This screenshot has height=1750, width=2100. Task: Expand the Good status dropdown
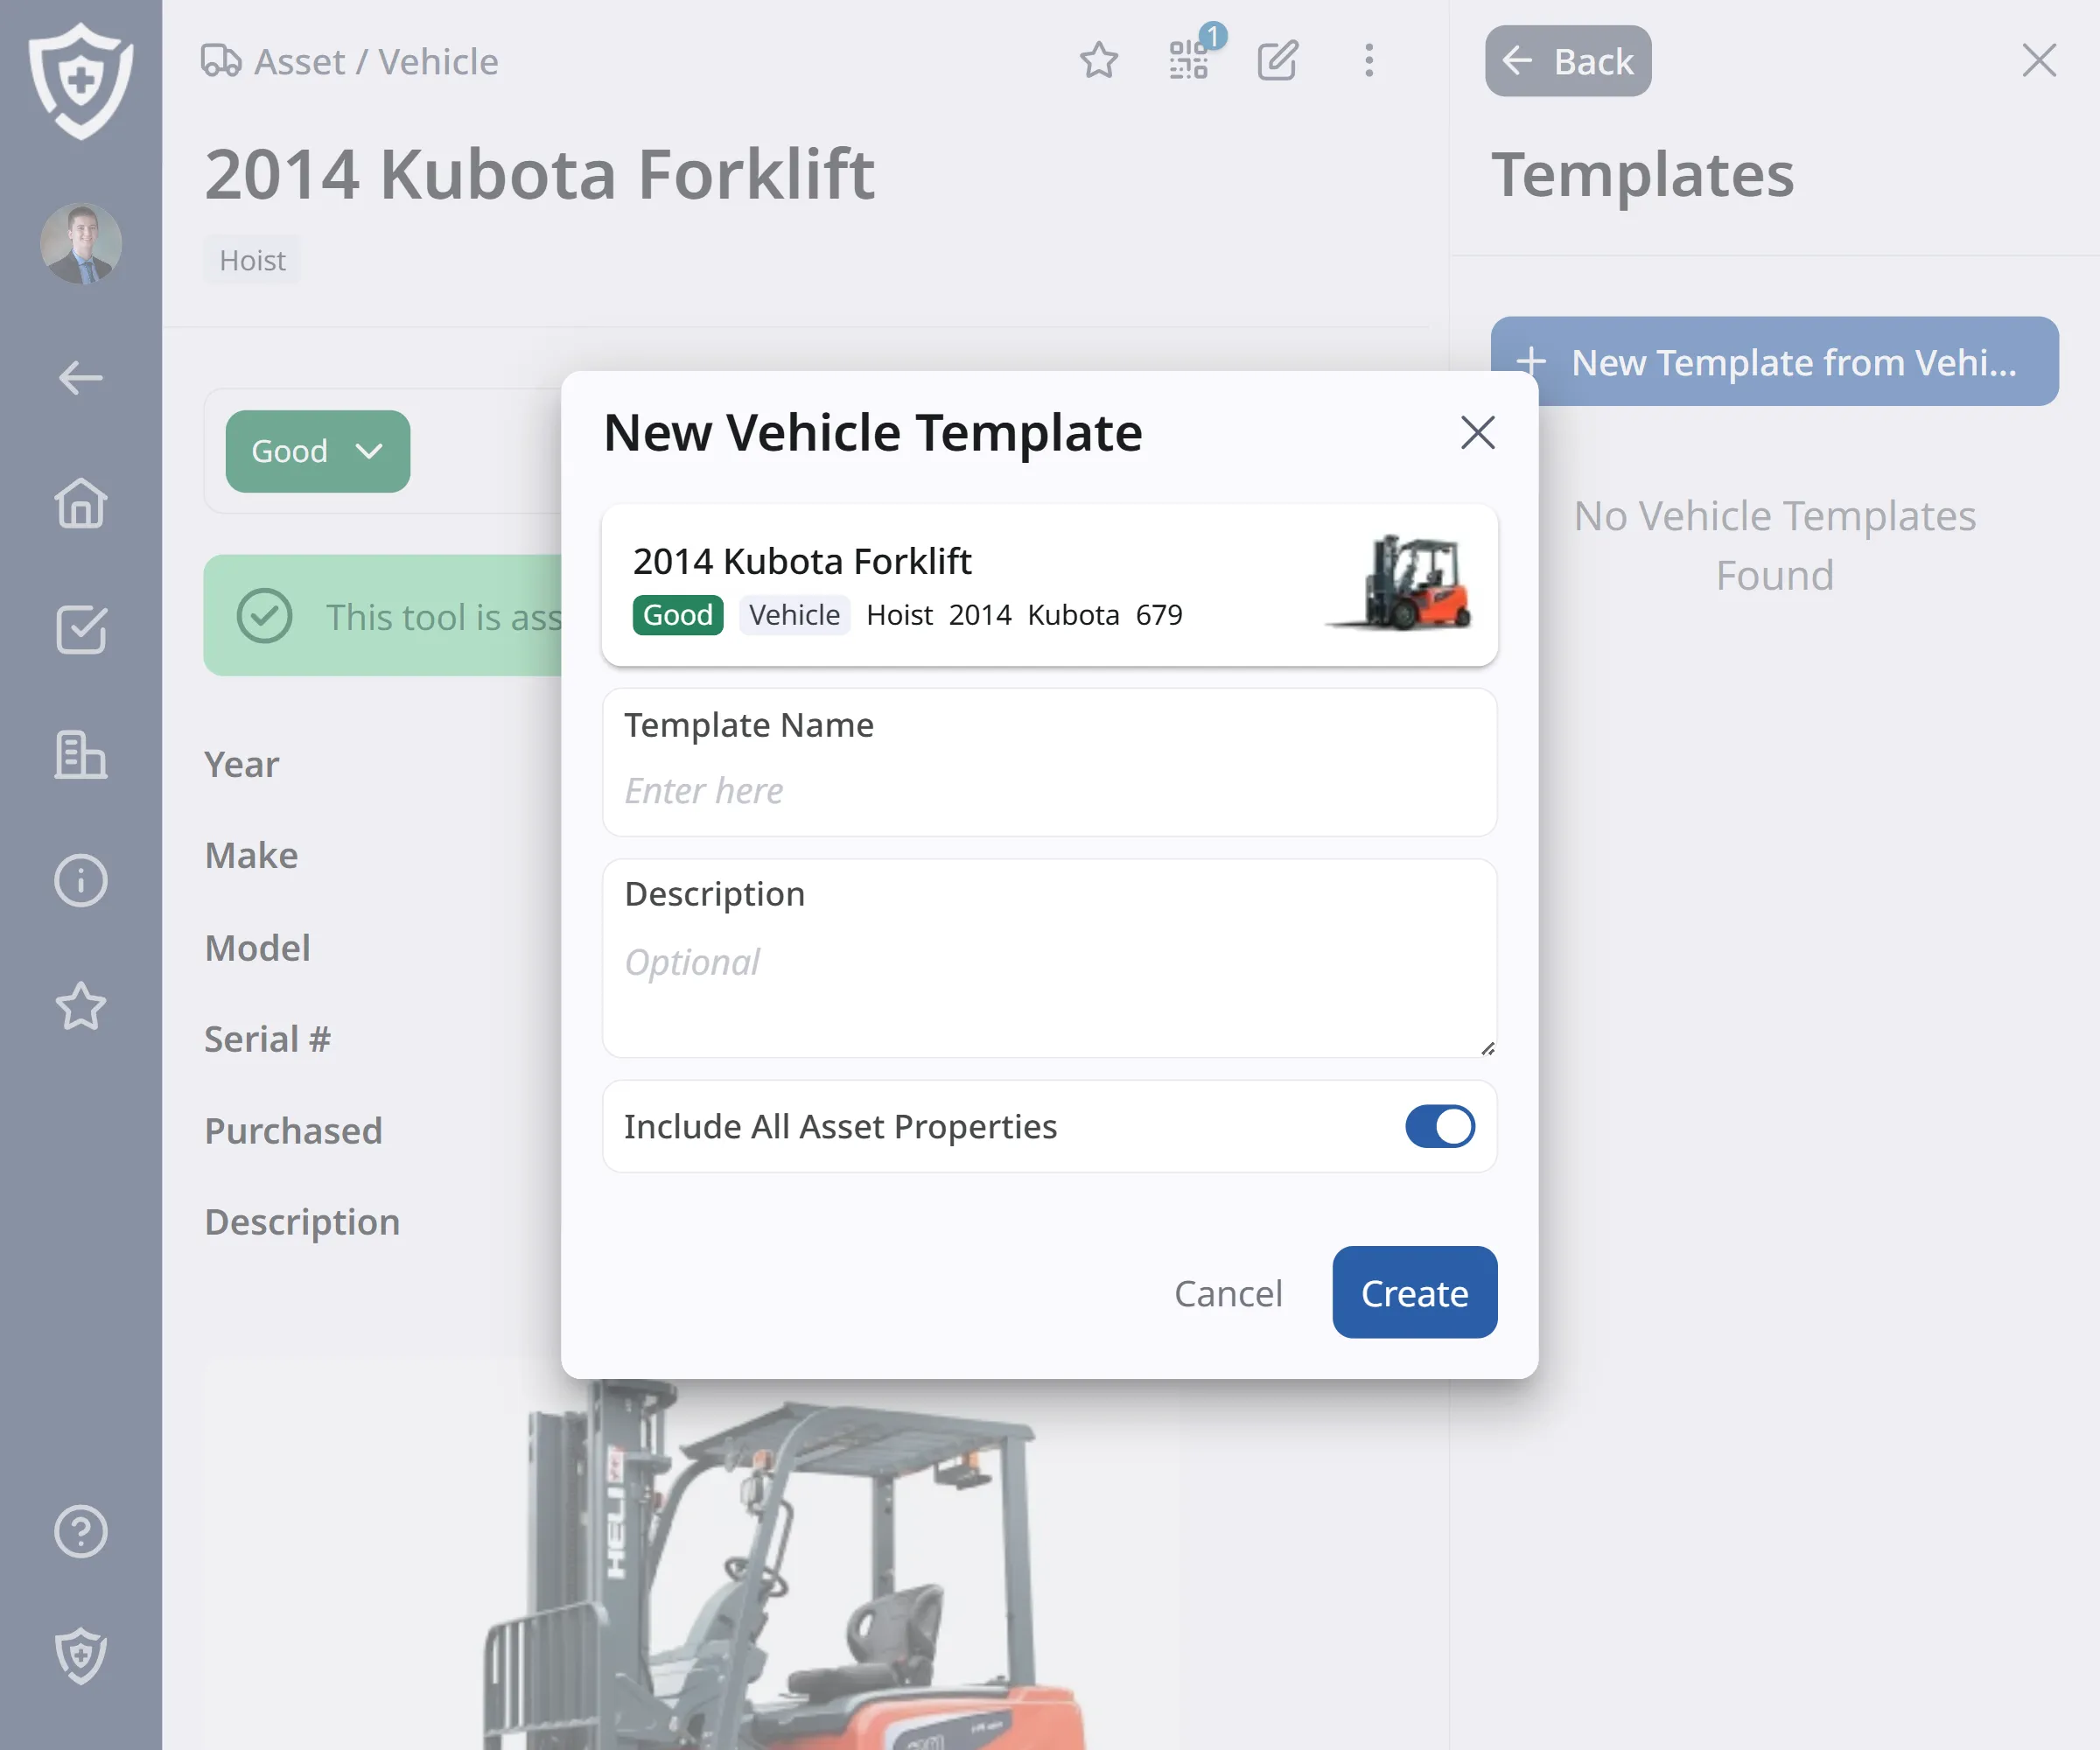318,451
